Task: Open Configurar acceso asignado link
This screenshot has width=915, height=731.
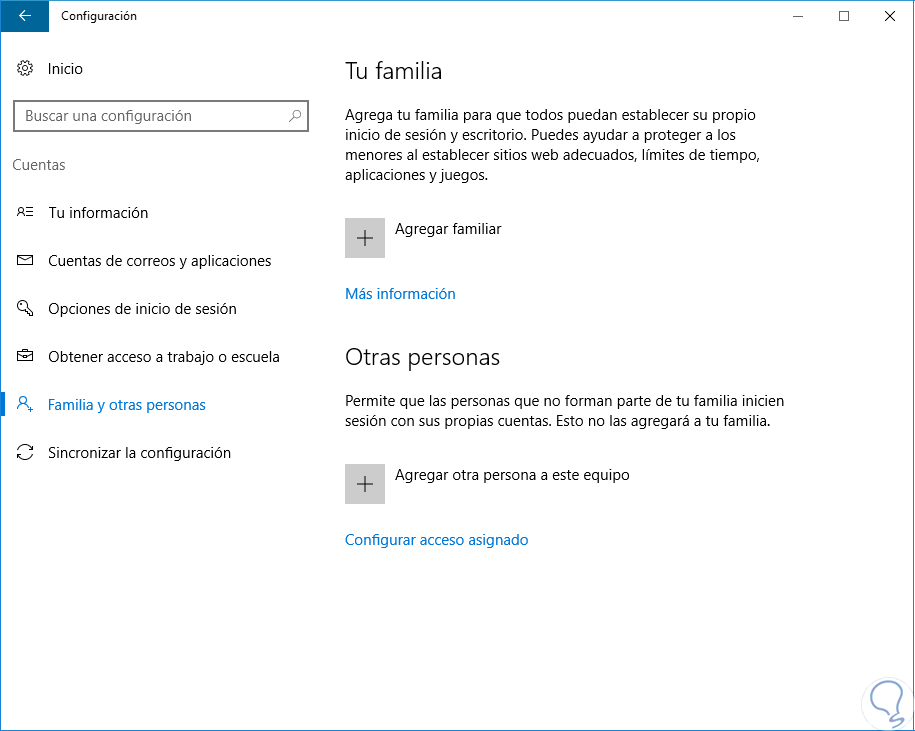Action: point(436,540)
